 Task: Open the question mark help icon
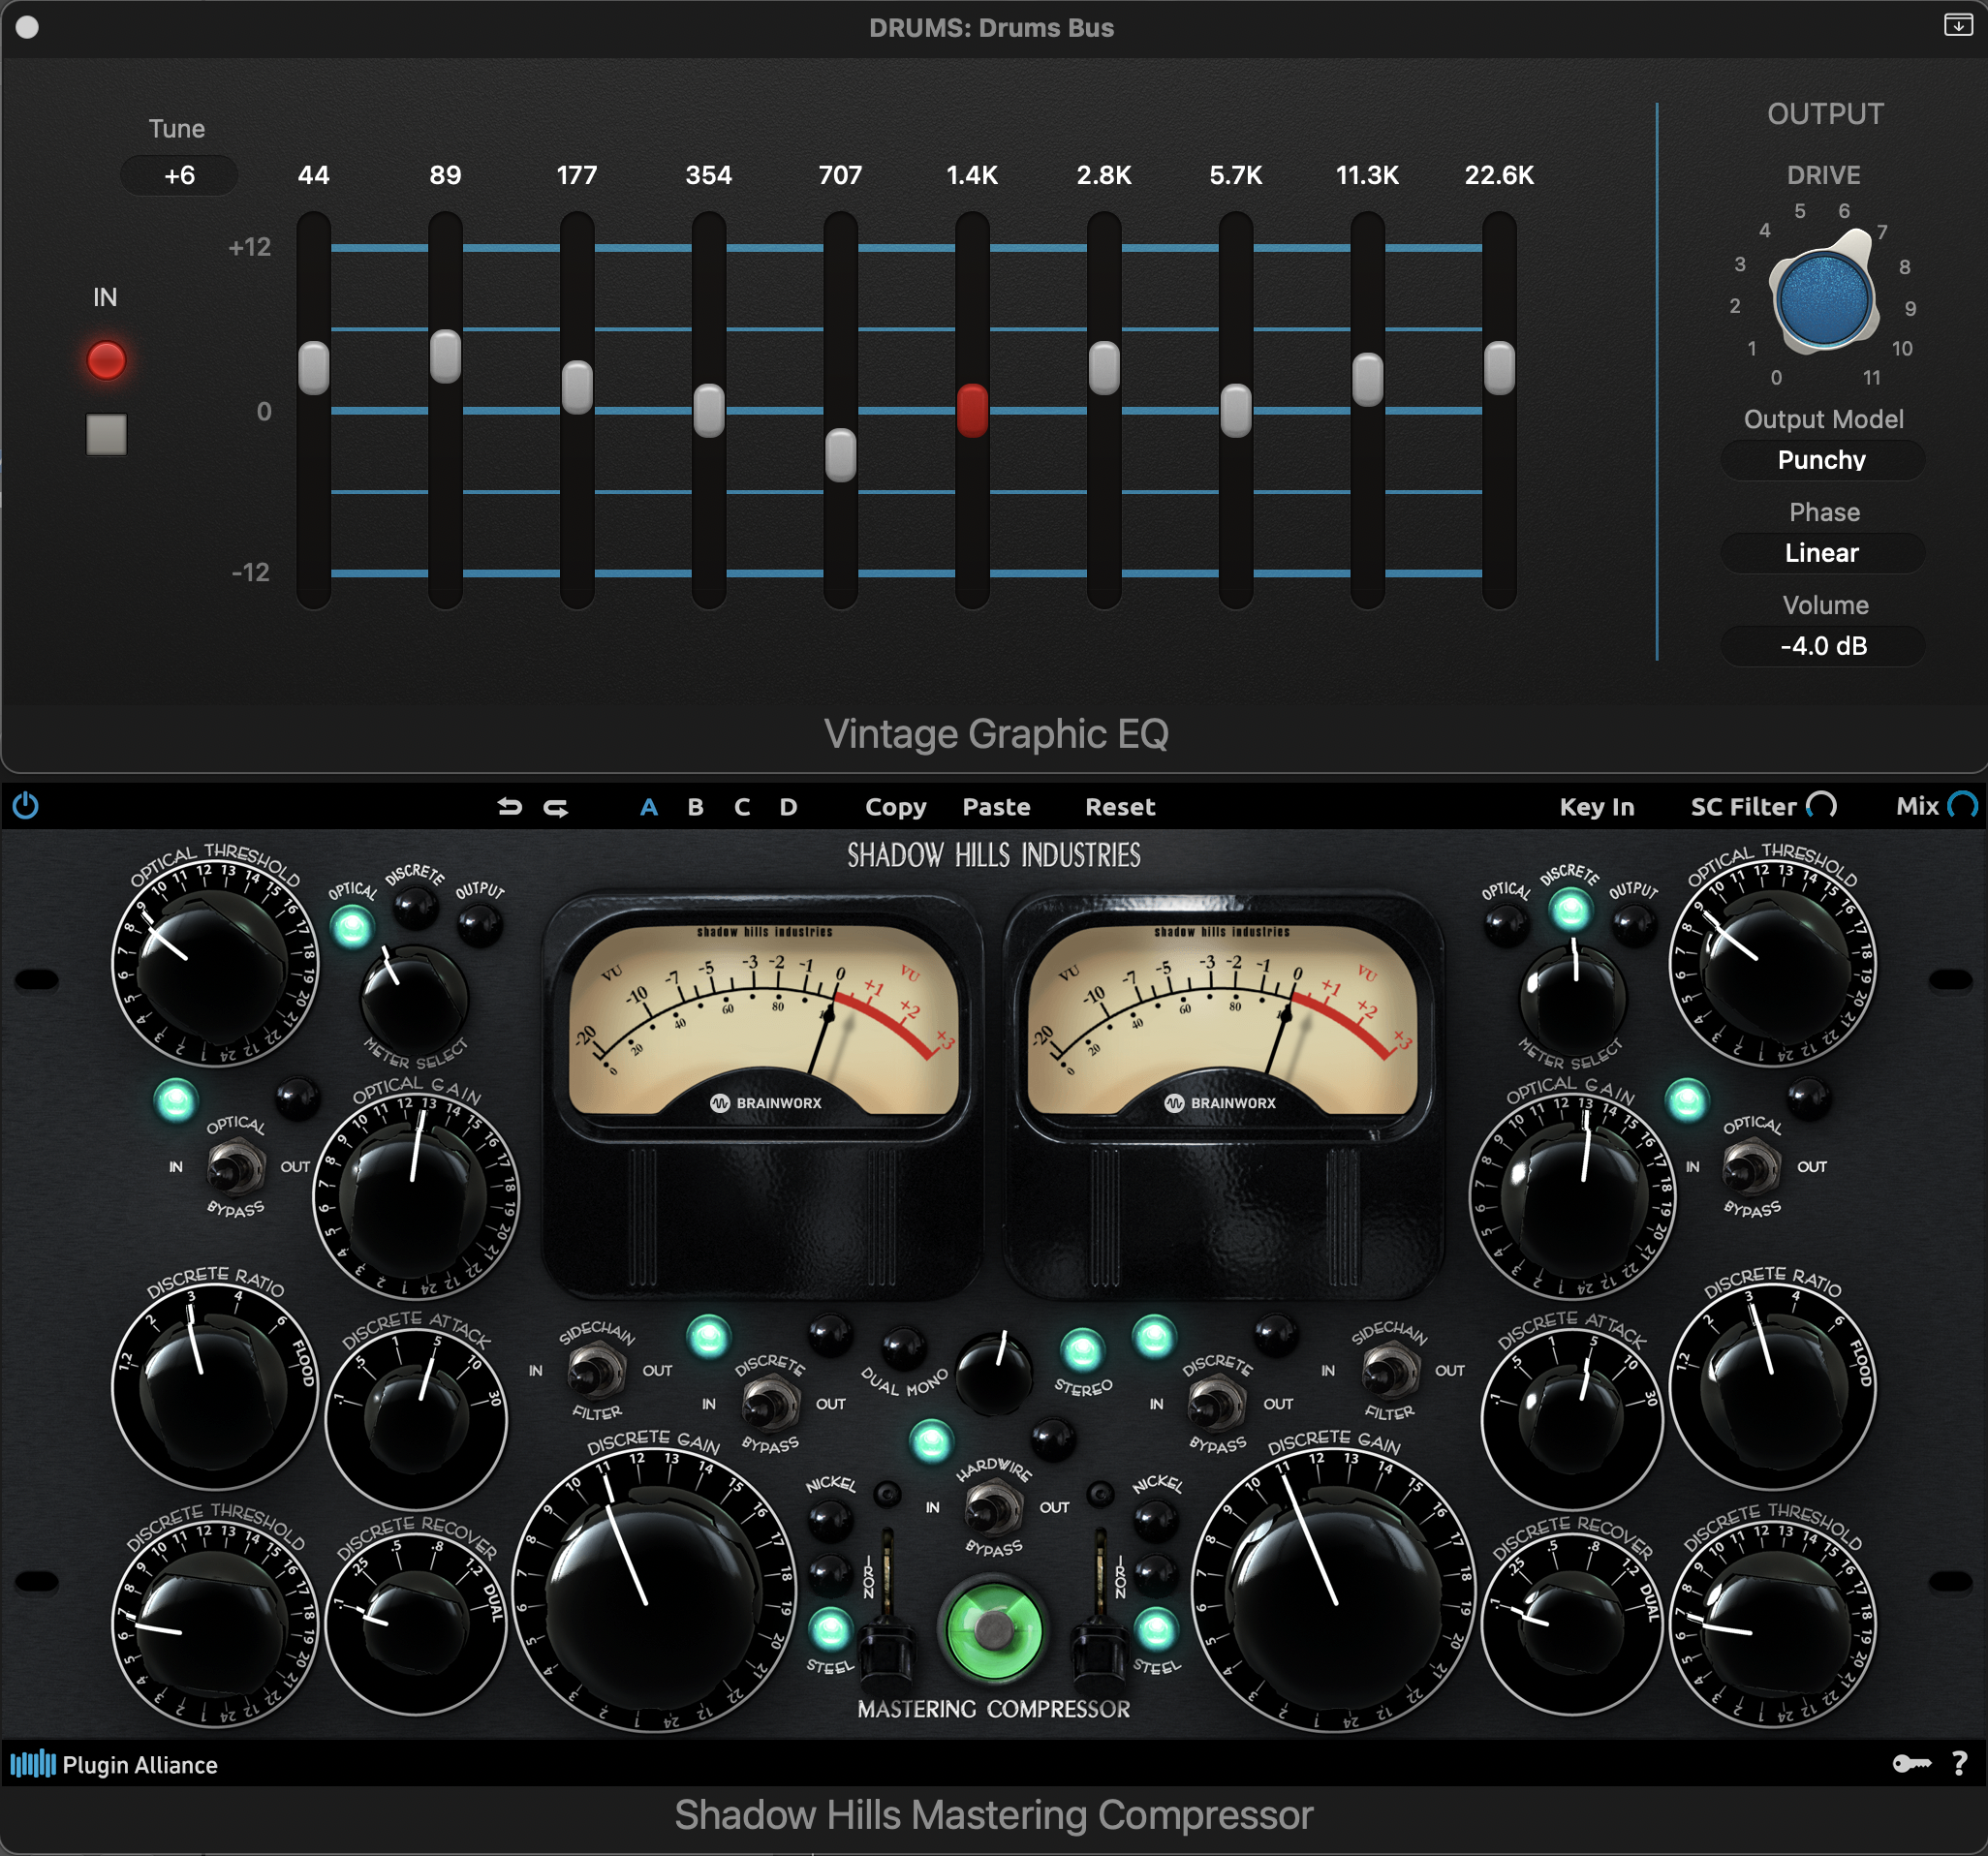pyautogui.click(x=1960, y=1764)
